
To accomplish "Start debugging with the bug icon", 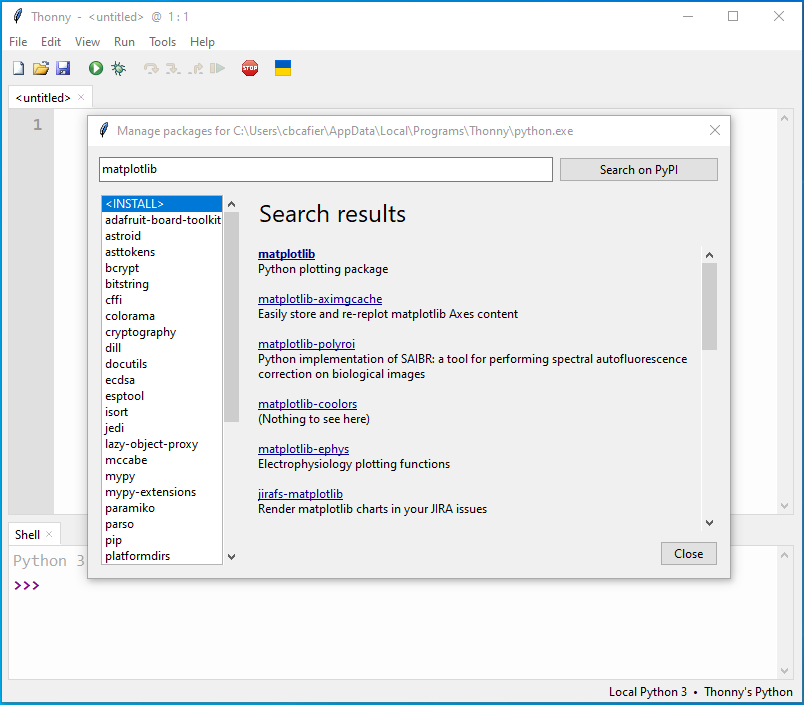I will point(119,68).
